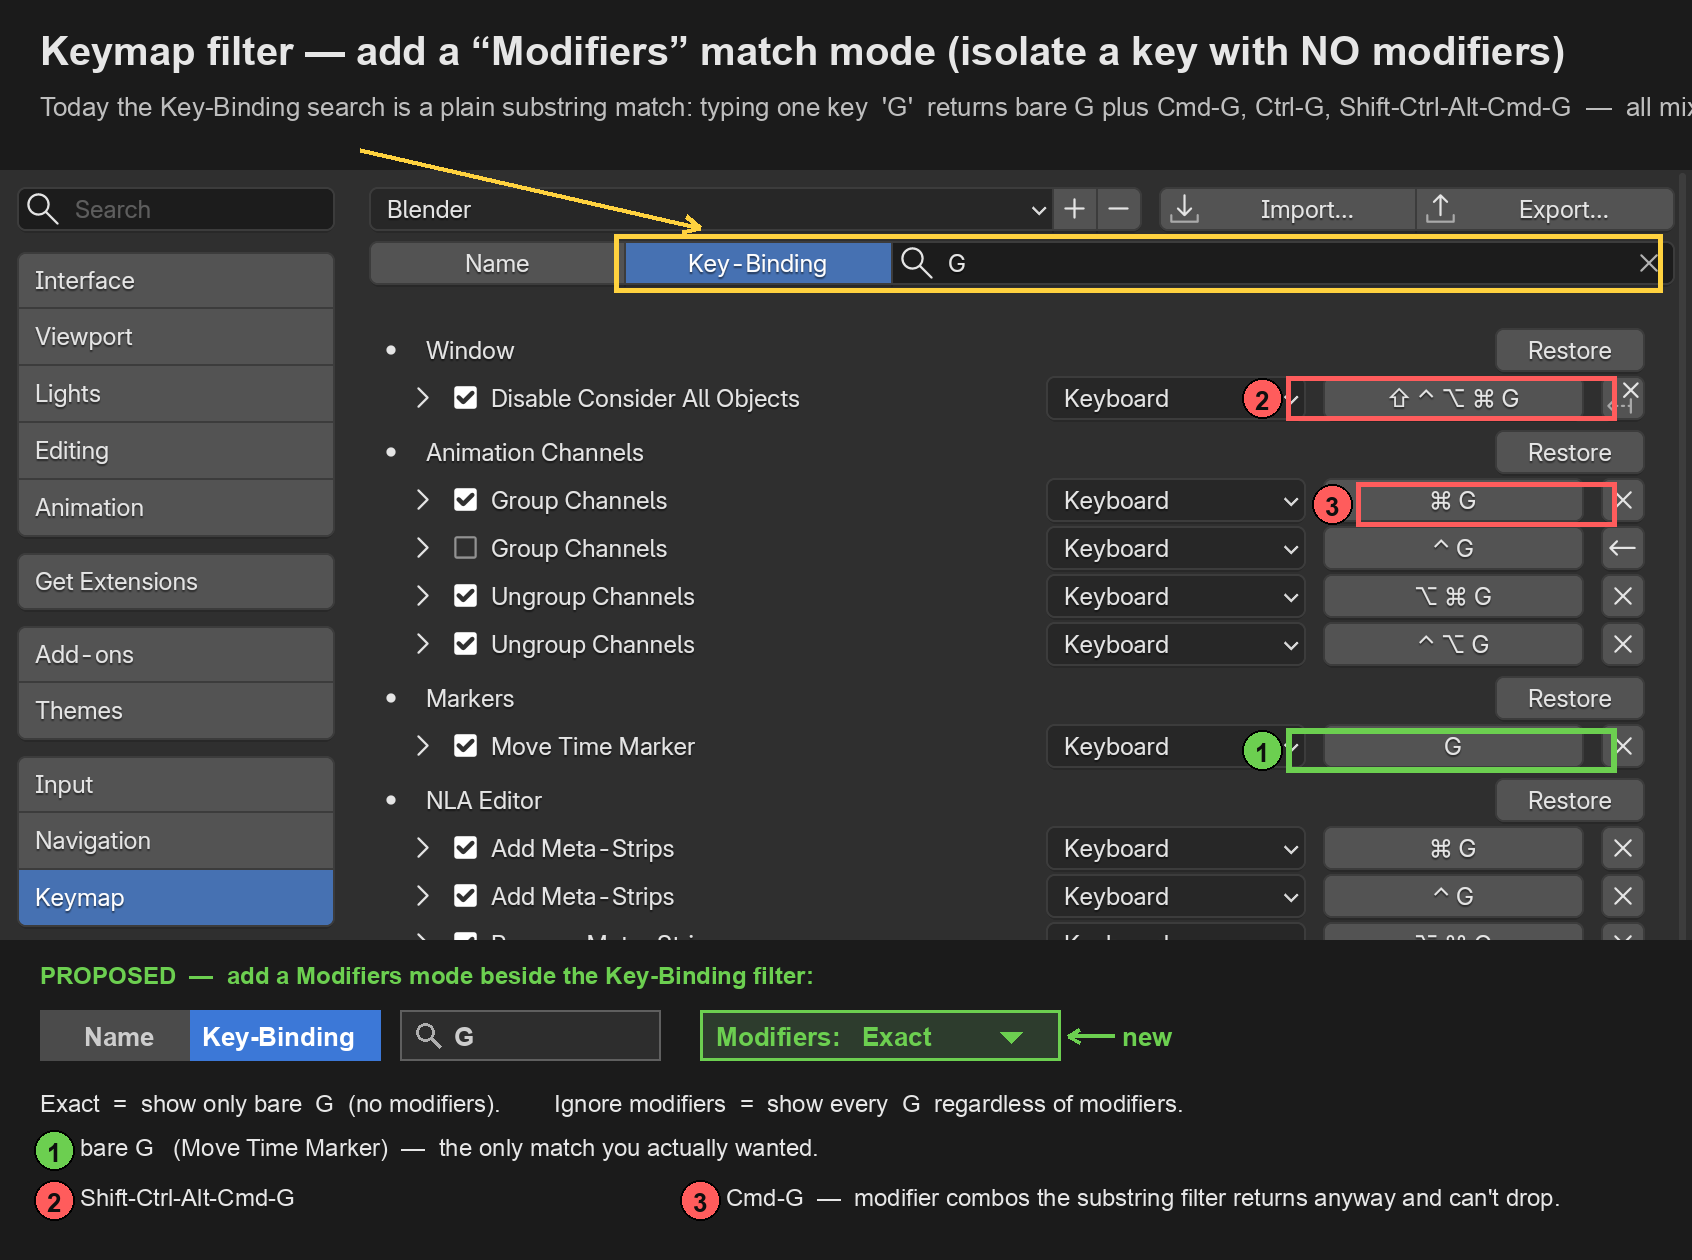Open the Navigation preferences section
Viewport: 1692px width, 1260px height.
pos(176,840)
